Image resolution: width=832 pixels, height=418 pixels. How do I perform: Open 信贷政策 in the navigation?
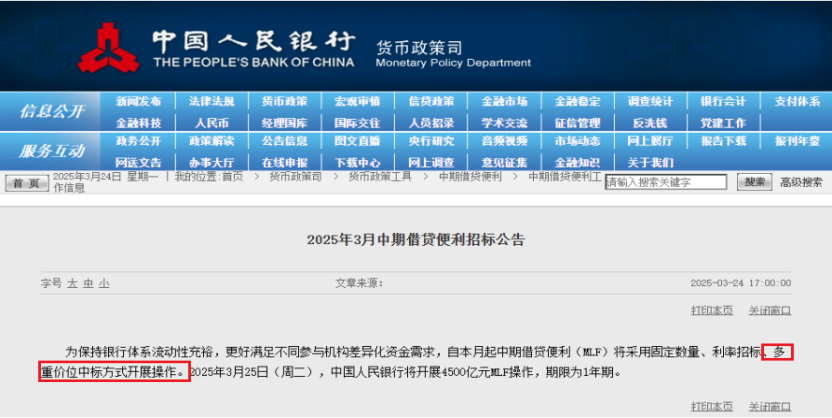[431, 101]
